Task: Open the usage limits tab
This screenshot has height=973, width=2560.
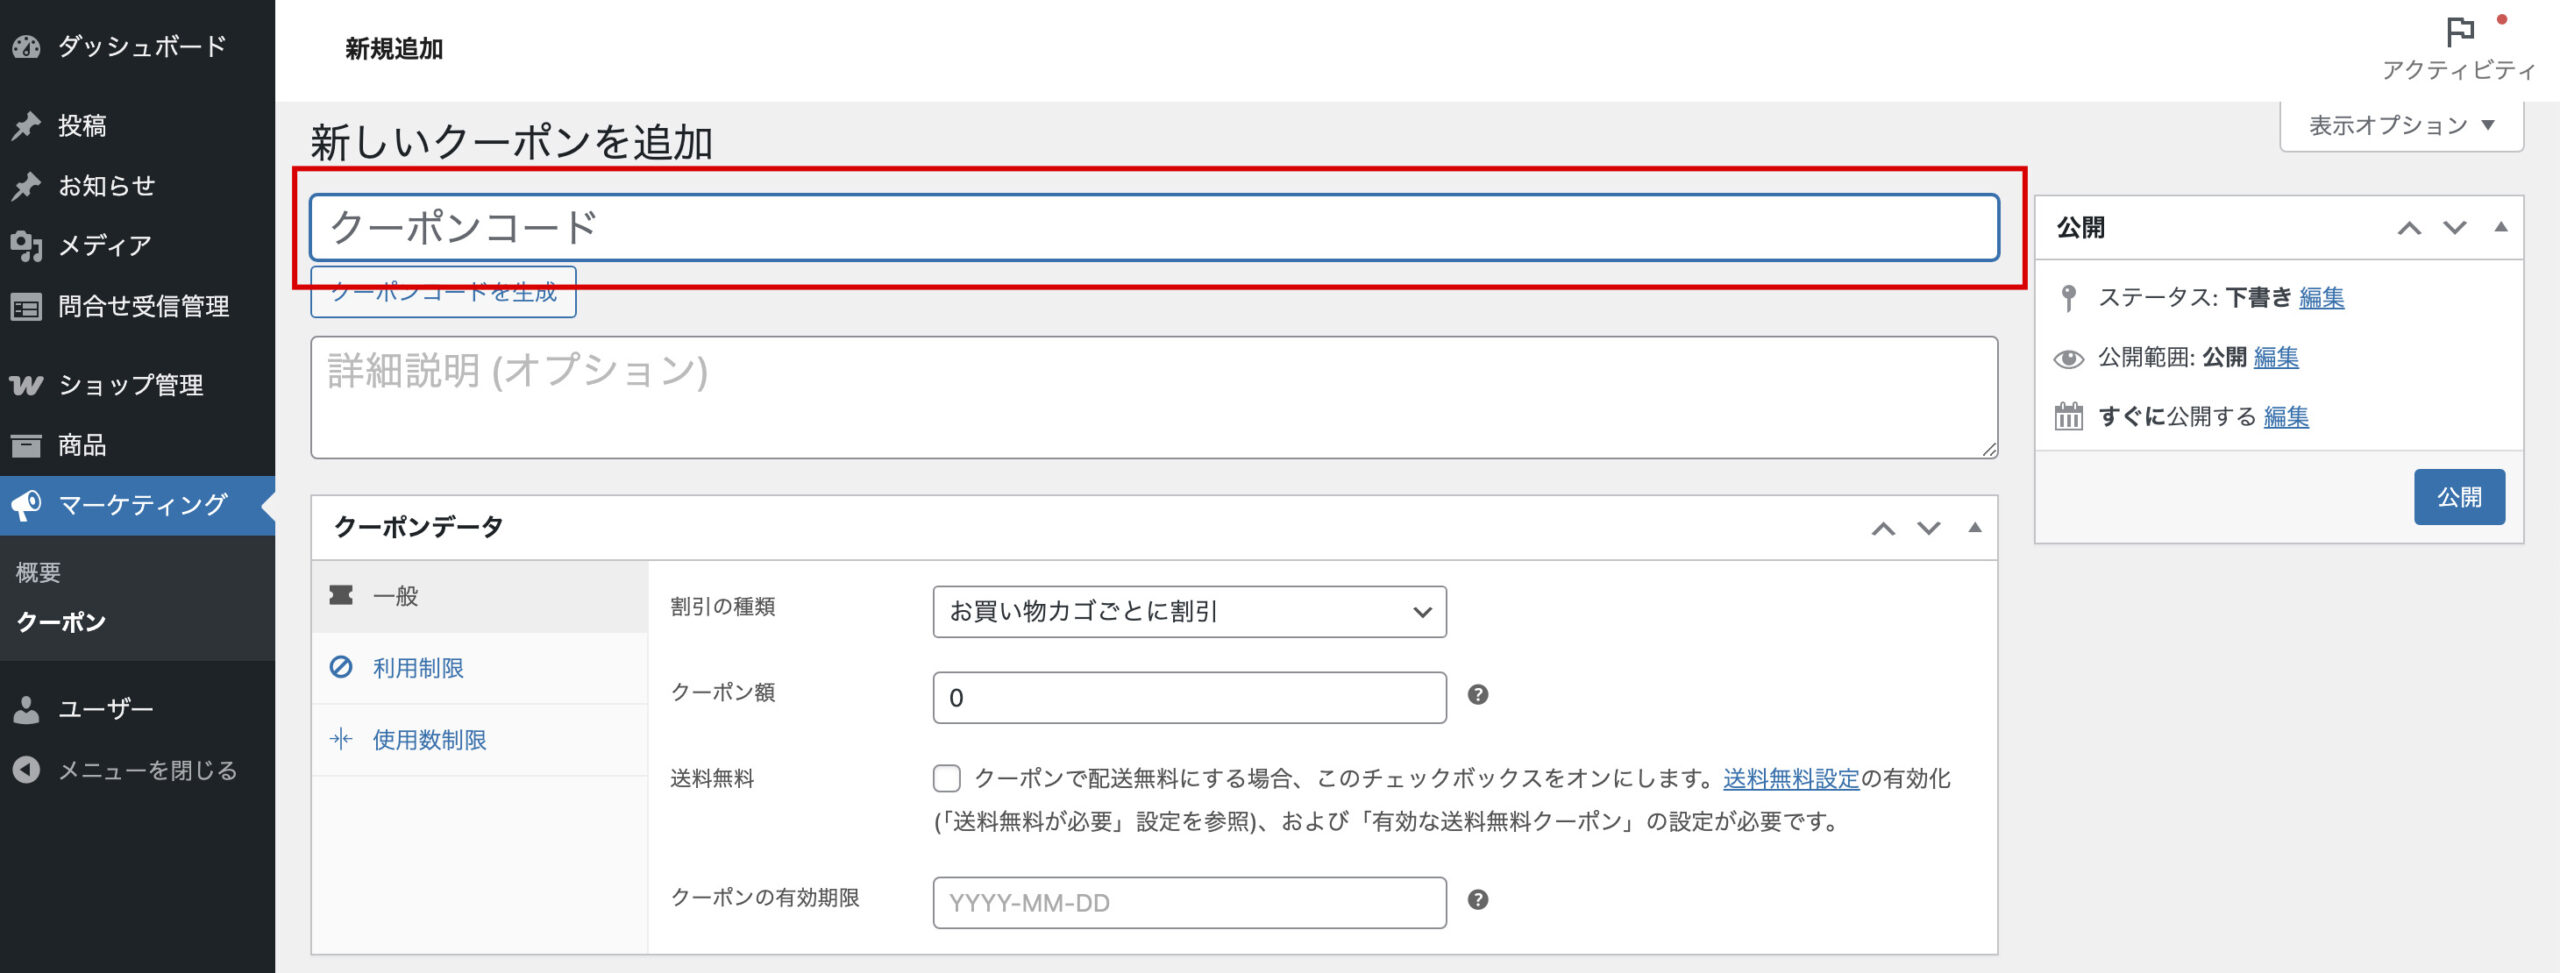Action: [429, 740]
